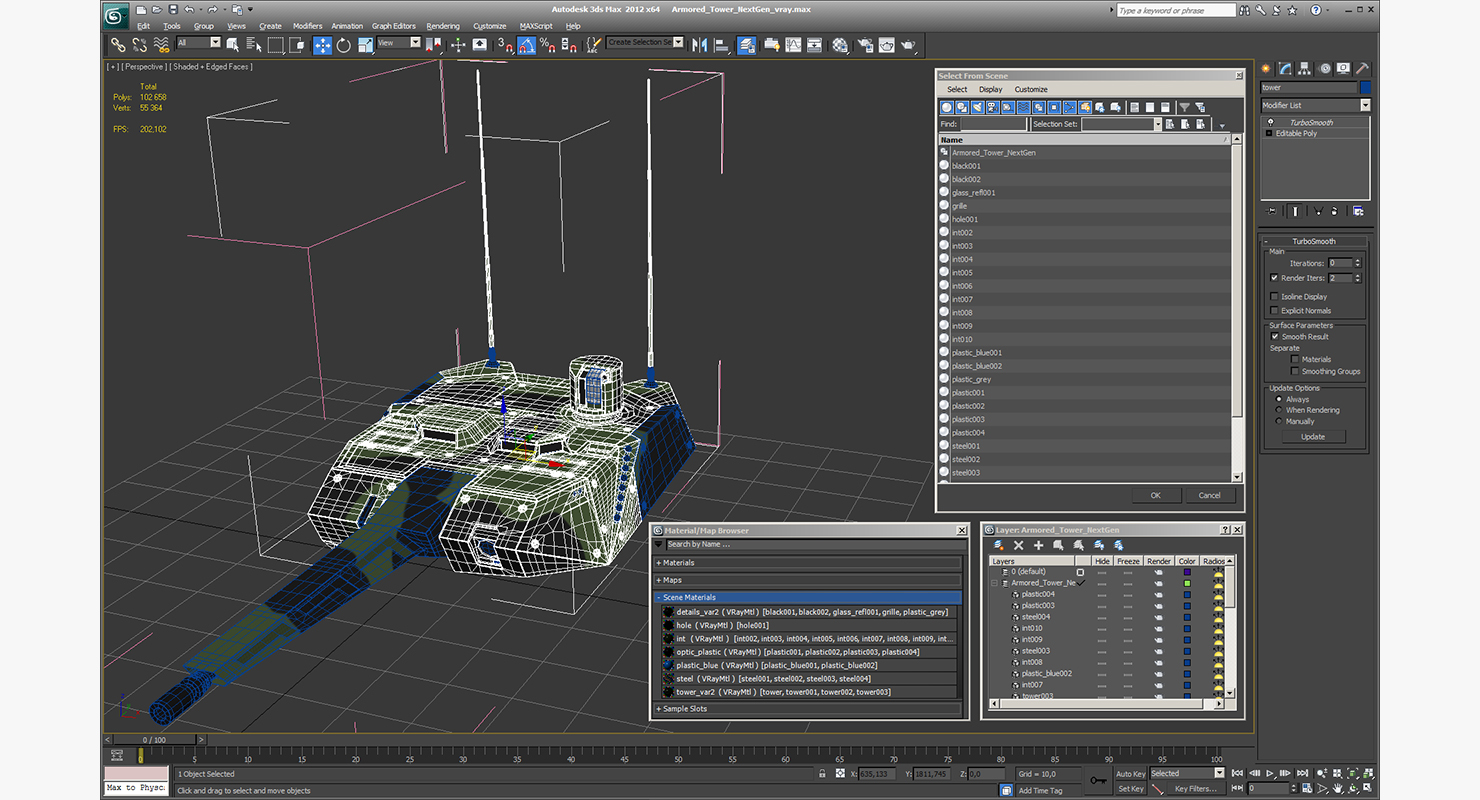
Task: Toggle Display Cameras filter in Select From Scene
Action: click(x=993, y=107)
